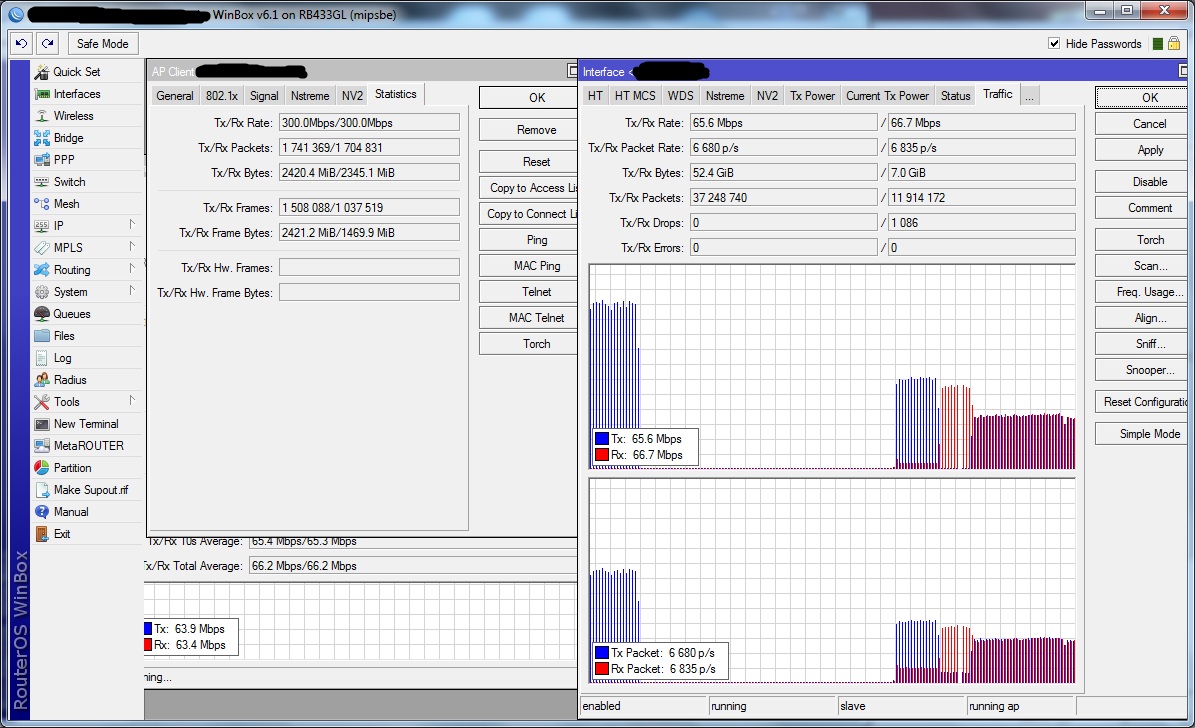Click the blue Tx legend swatch in the traffic graph
1195x728 pixels.
tap(602, 439)
